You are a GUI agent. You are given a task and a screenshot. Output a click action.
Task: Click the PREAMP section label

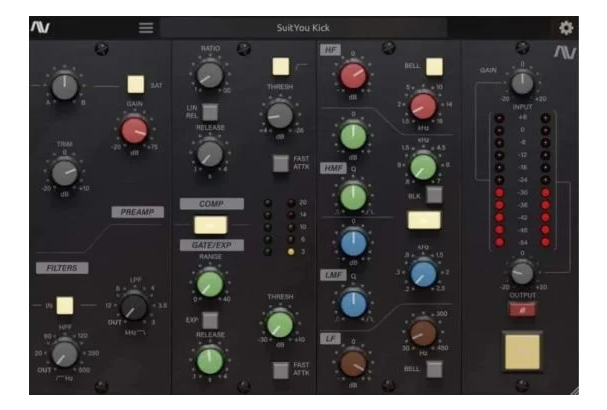(137, 212)
